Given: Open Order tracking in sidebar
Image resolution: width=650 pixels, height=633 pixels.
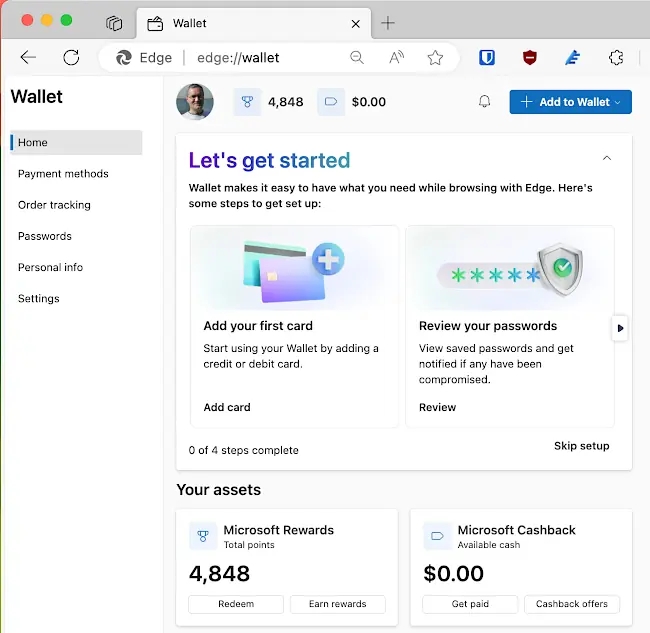Looking at the screenshot, I should pos(54,205).
